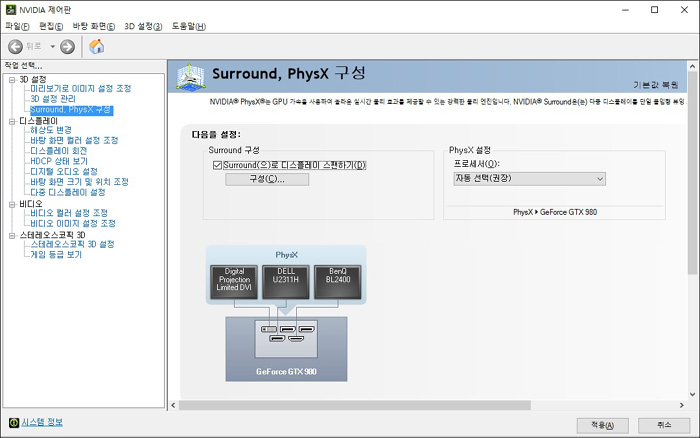Open the 바탕 화면(E) menu
700x438 pixels.
[x=94, y=26]
